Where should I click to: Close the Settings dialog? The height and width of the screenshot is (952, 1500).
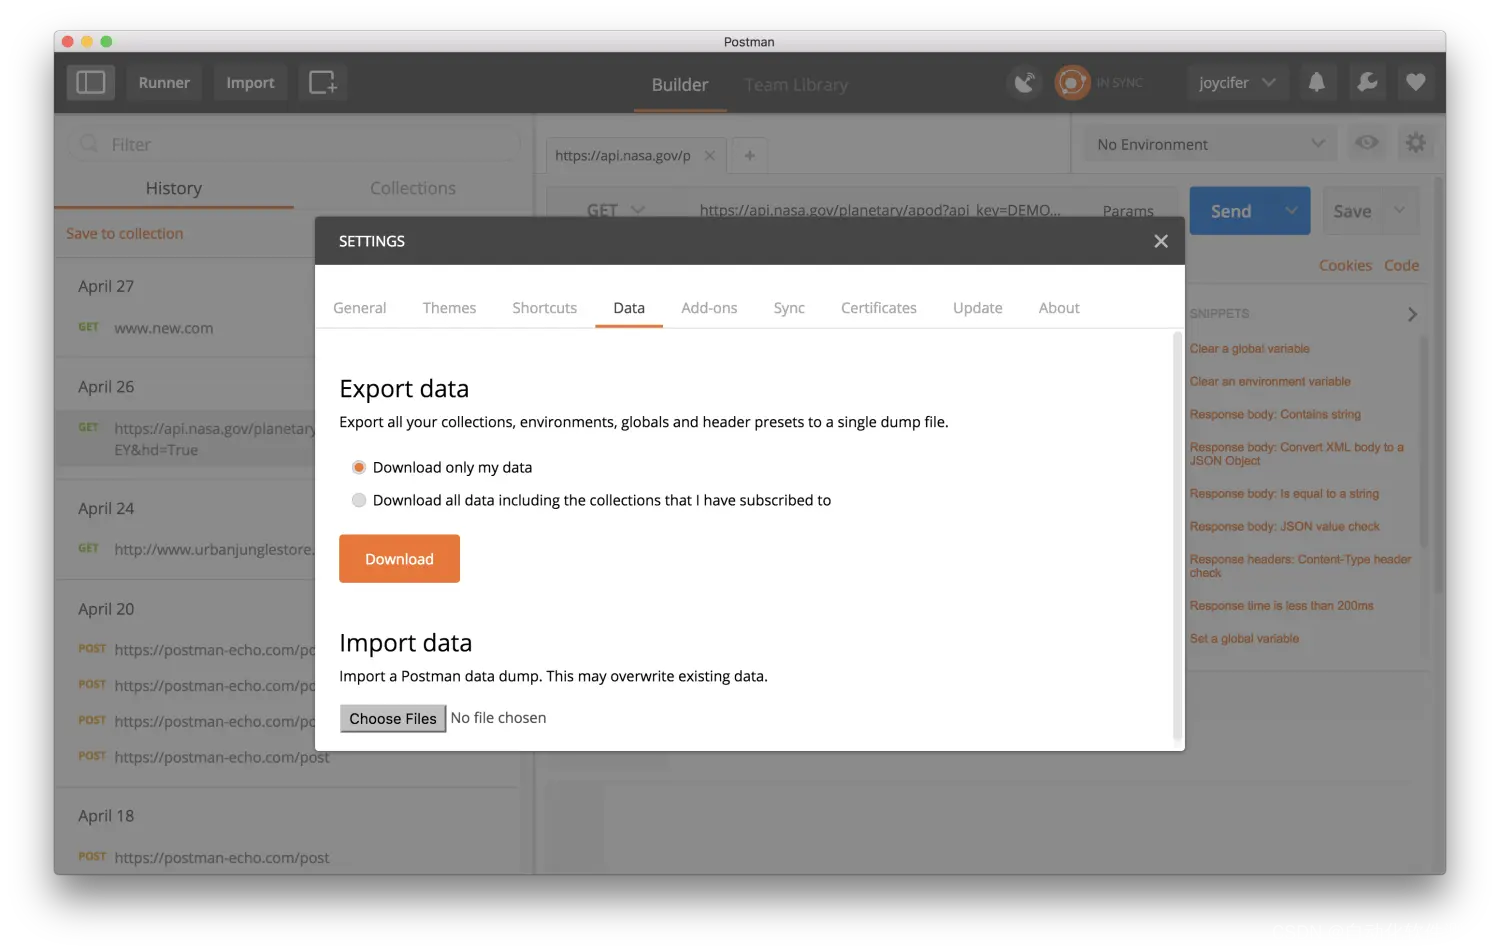coord(1161,241)
